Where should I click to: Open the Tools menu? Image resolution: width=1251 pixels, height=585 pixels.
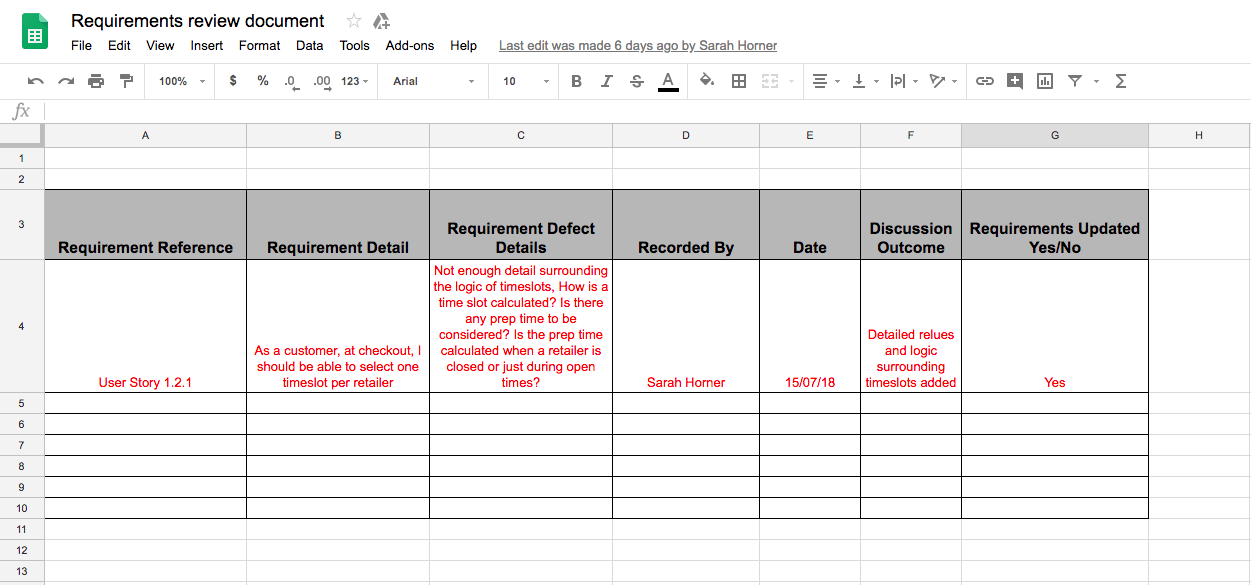click(x=355, y=45)
